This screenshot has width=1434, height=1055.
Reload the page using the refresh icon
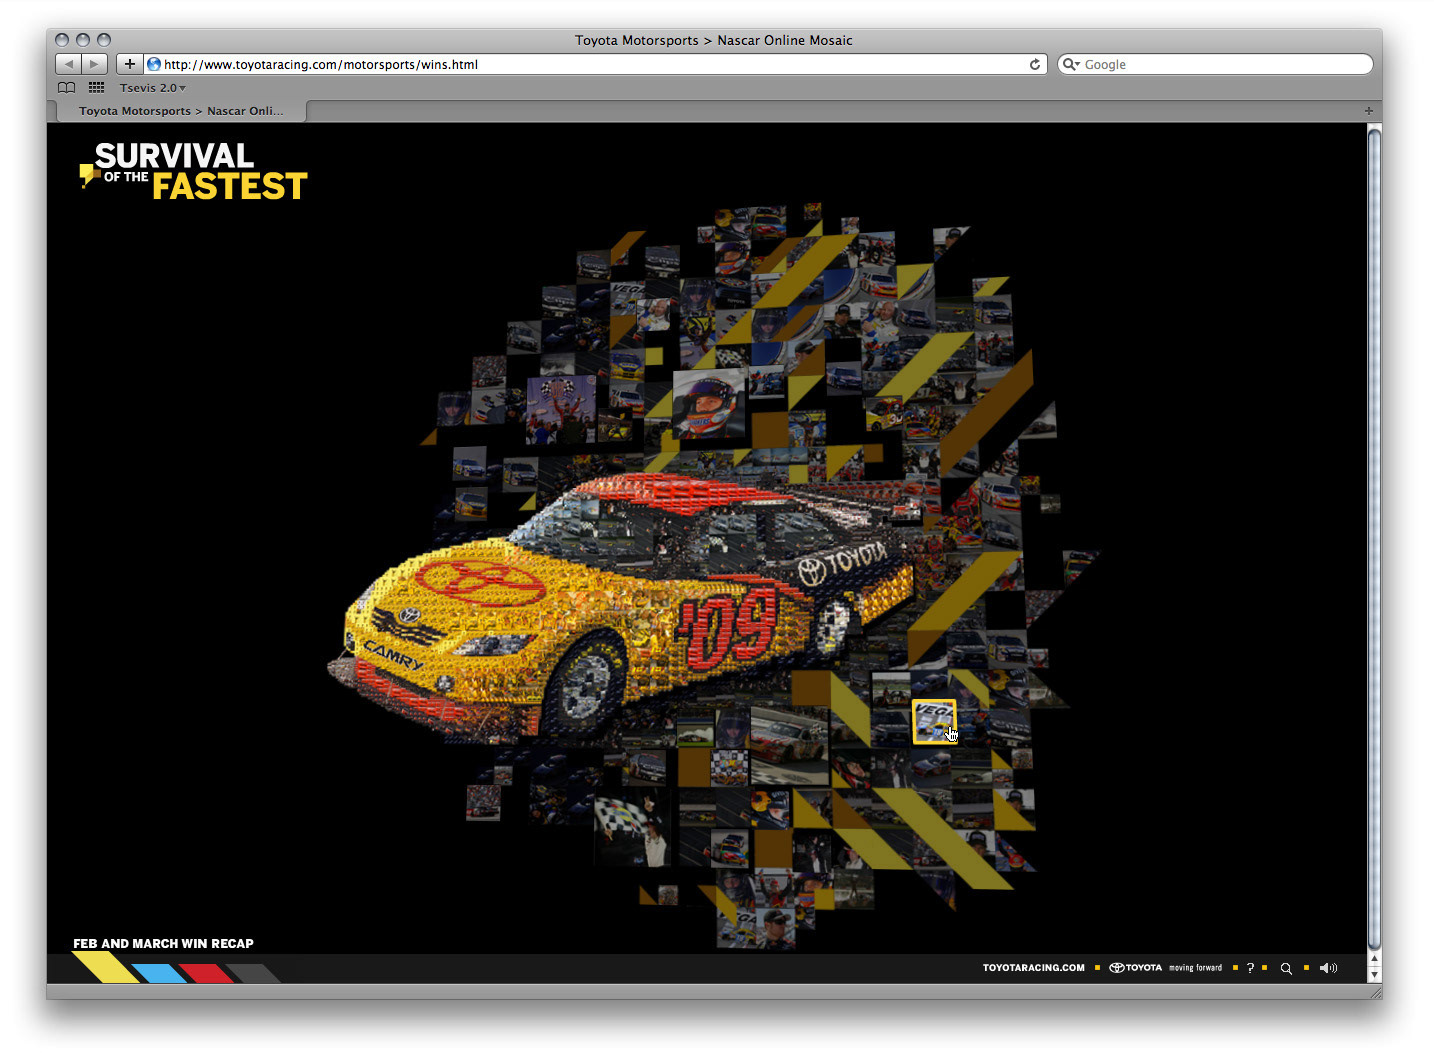point(1035,64)
